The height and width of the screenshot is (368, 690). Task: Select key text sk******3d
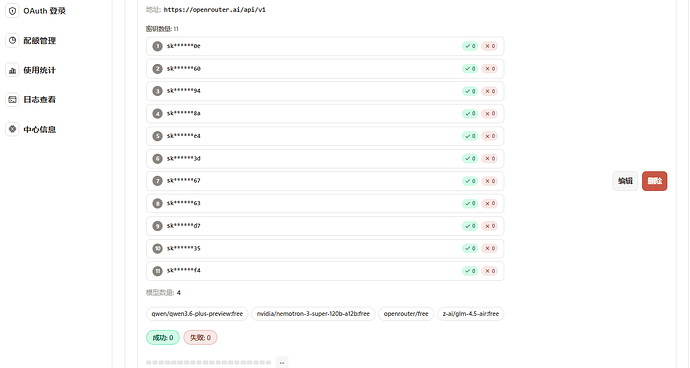coord(184,158)
